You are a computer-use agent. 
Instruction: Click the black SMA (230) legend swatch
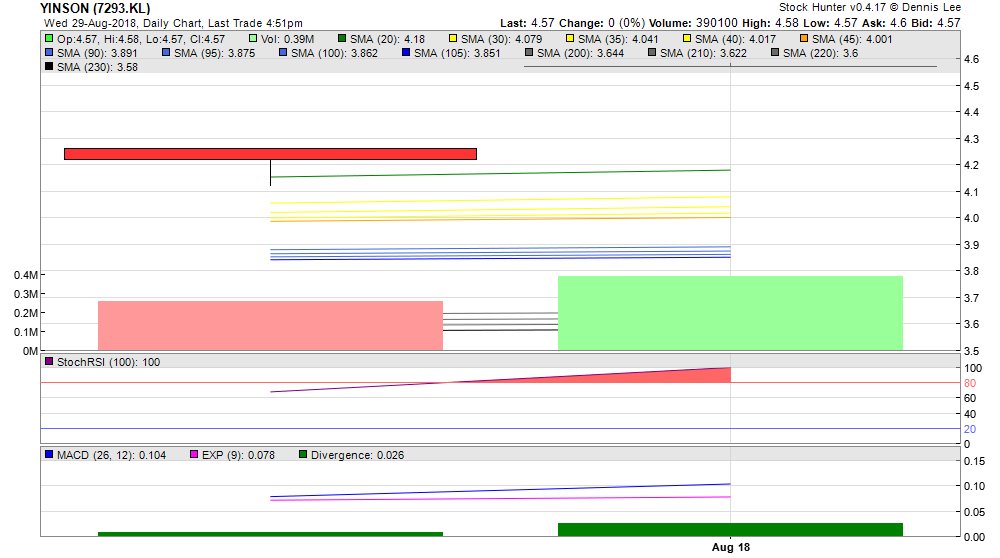pyautogui.click(x=49, y=66)
